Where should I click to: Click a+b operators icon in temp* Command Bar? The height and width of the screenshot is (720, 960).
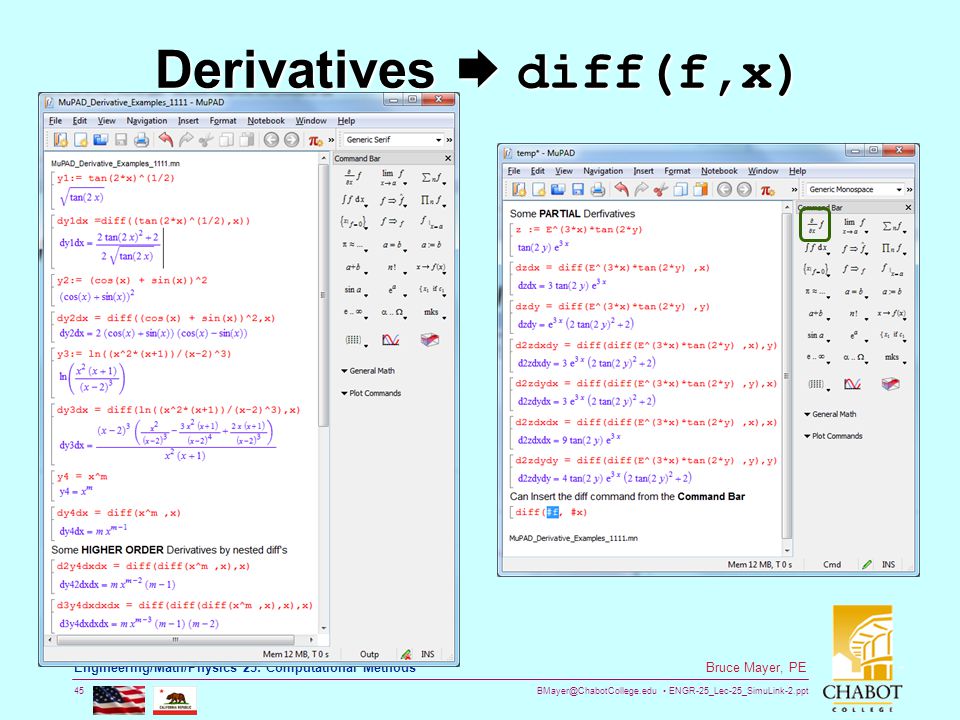[x=817, y=313]
